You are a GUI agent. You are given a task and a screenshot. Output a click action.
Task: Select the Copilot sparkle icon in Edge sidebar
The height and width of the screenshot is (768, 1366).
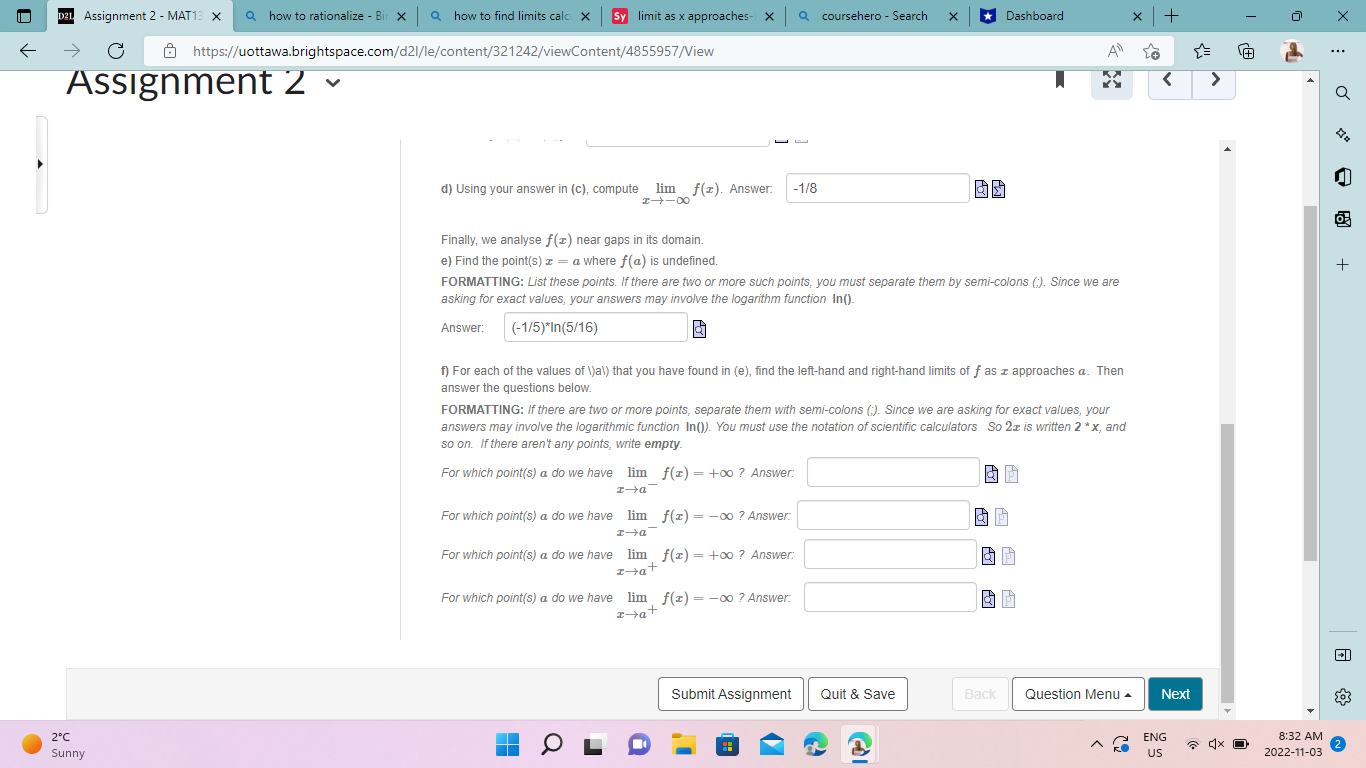1343,133
